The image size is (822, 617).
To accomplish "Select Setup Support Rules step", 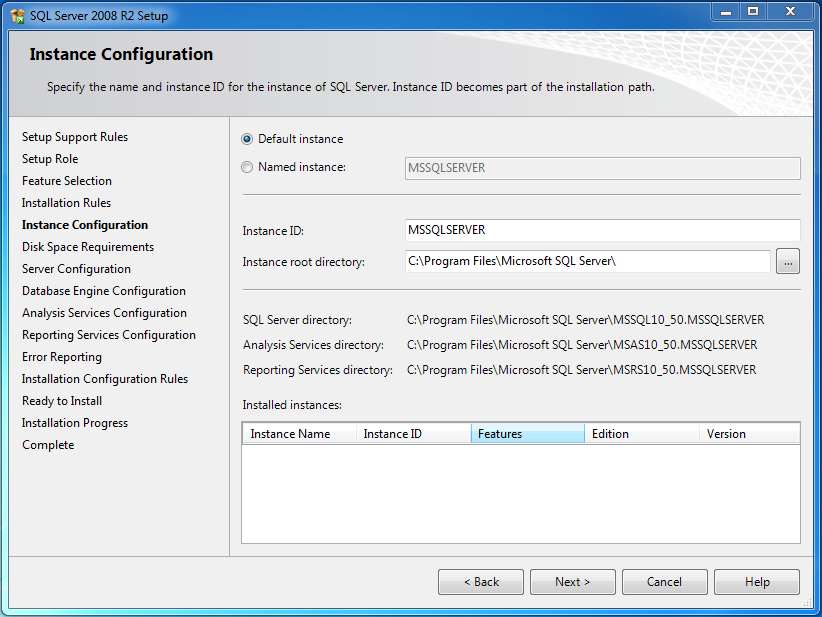I will 75,137.
